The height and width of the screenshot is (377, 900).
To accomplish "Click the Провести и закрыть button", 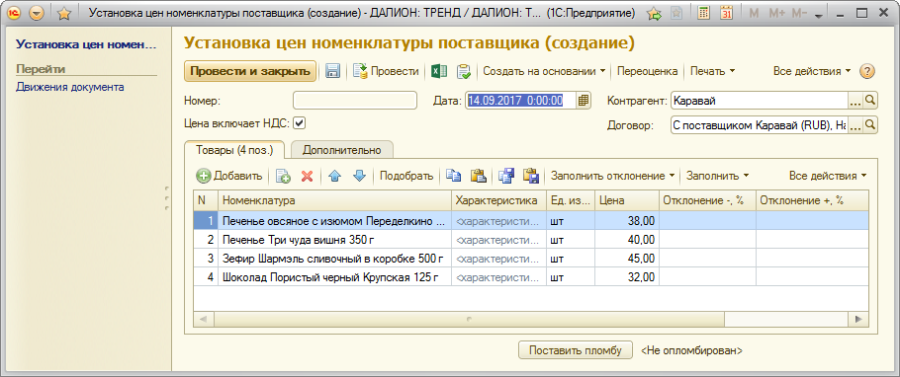I will pyautogui.click(x=250, y=72).
